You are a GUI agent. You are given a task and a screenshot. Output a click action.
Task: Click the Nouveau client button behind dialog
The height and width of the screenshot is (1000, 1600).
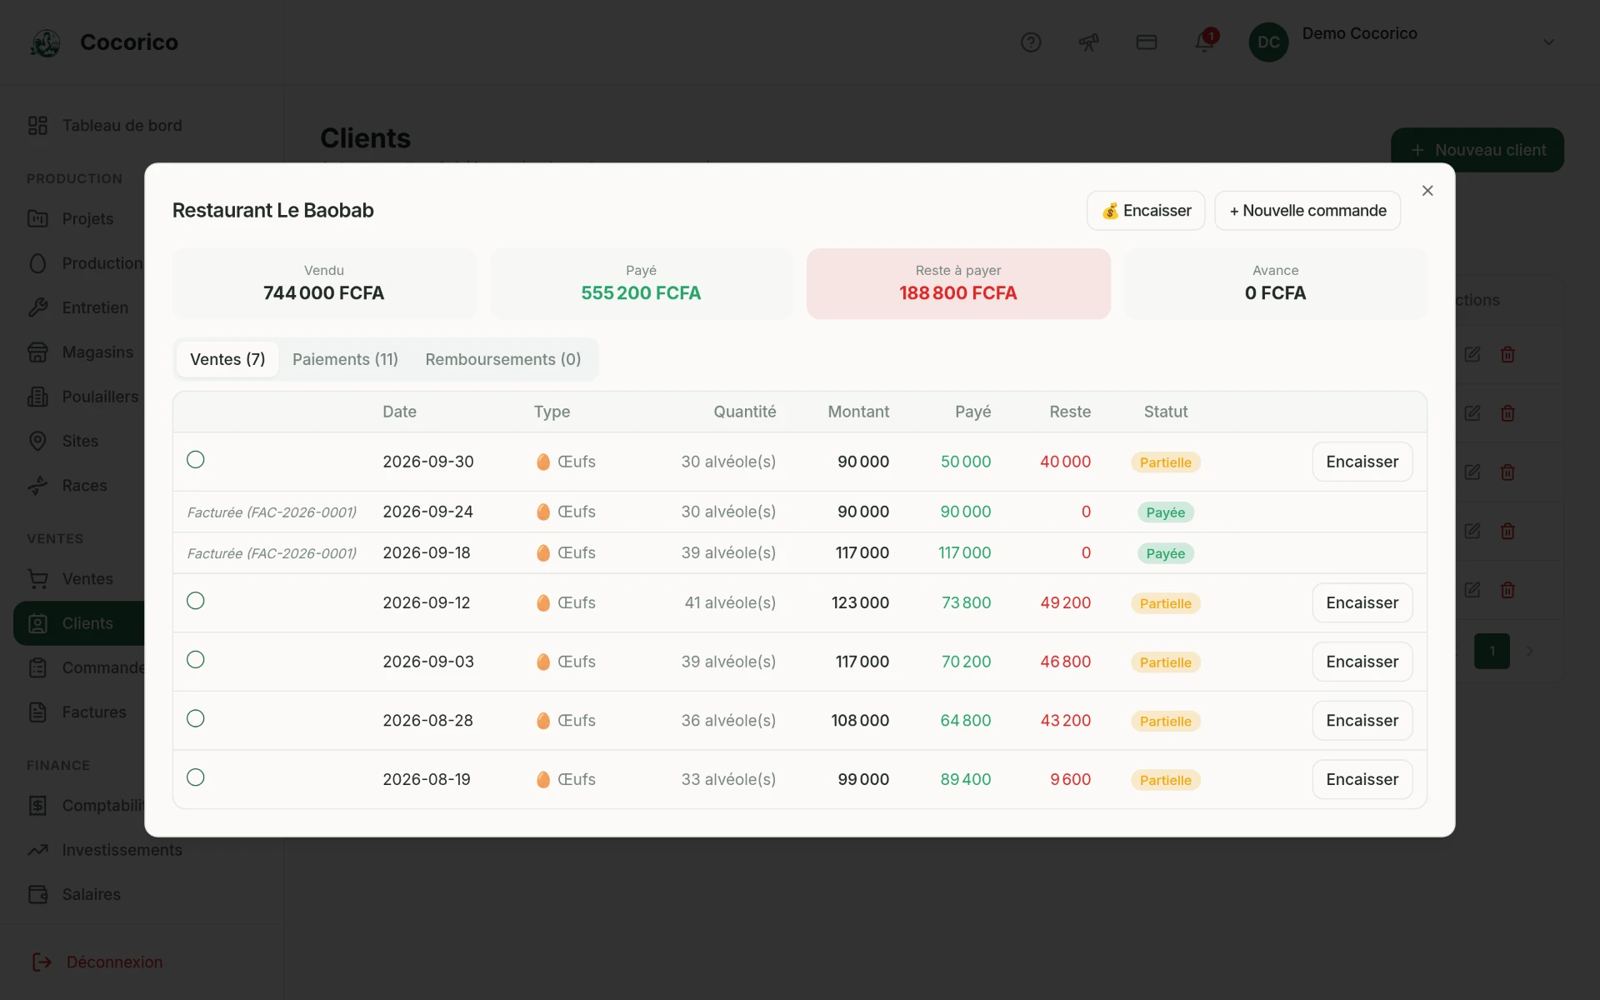pyautogui.click(x=1477, y=150)
